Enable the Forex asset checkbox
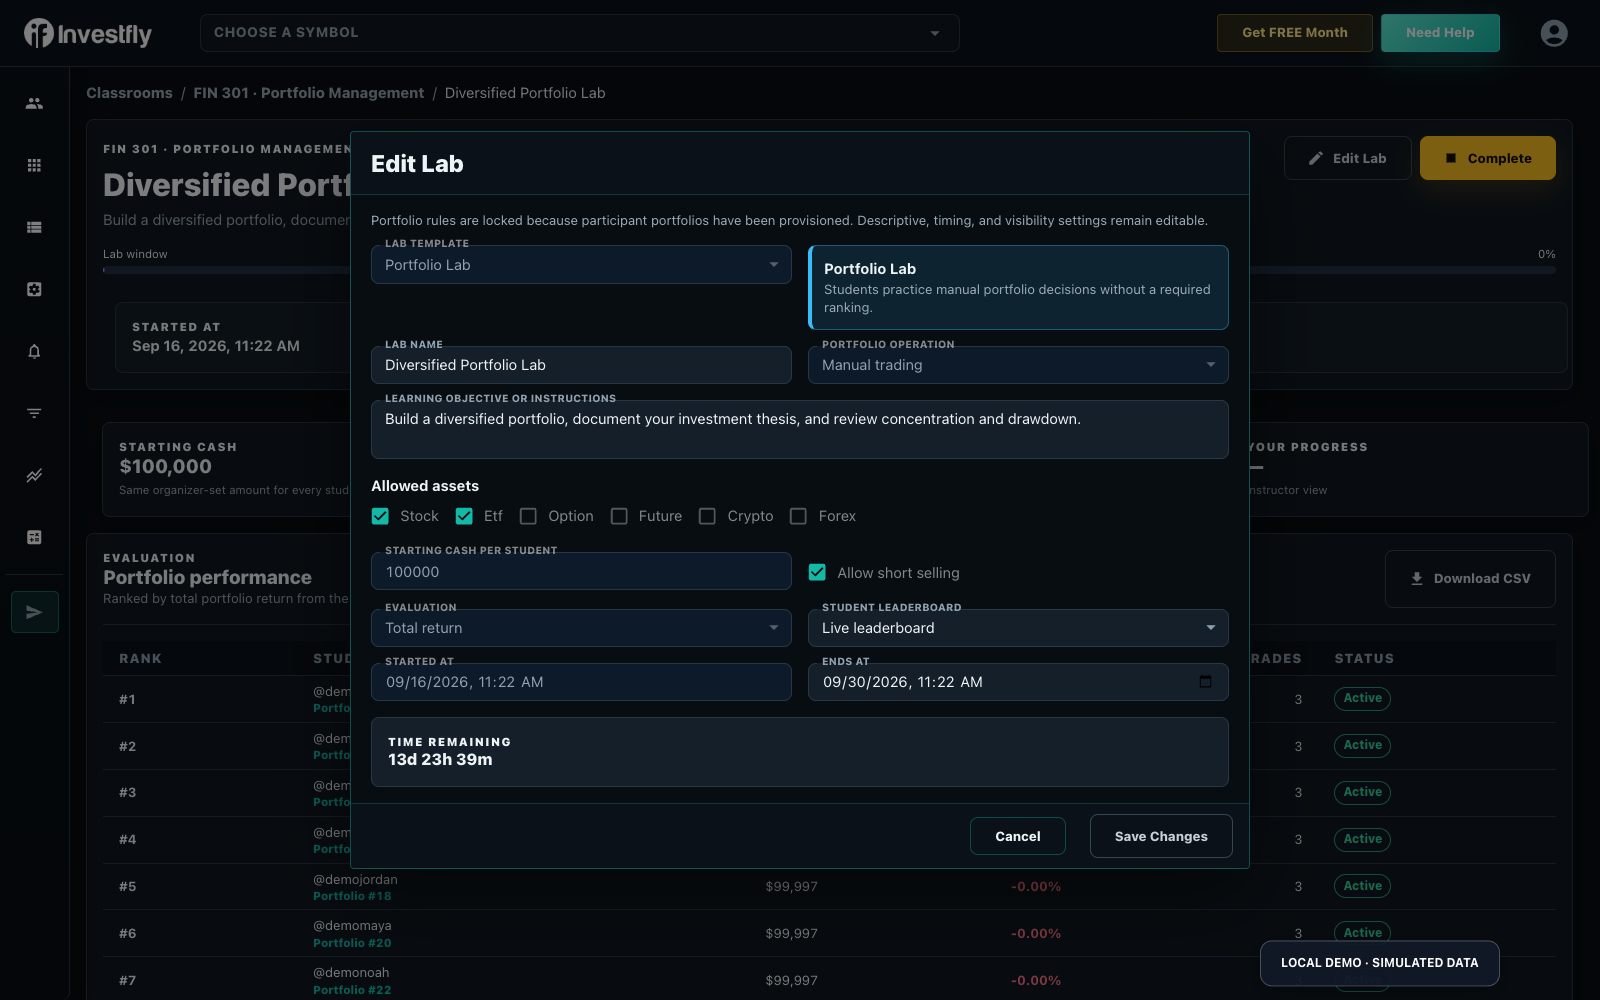 [798, 516]
